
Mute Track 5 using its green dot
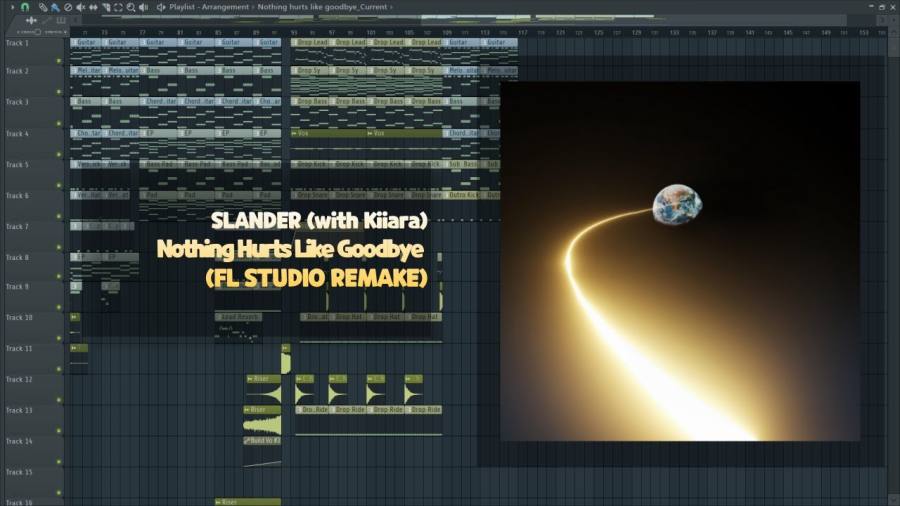[x=59, y=185]
